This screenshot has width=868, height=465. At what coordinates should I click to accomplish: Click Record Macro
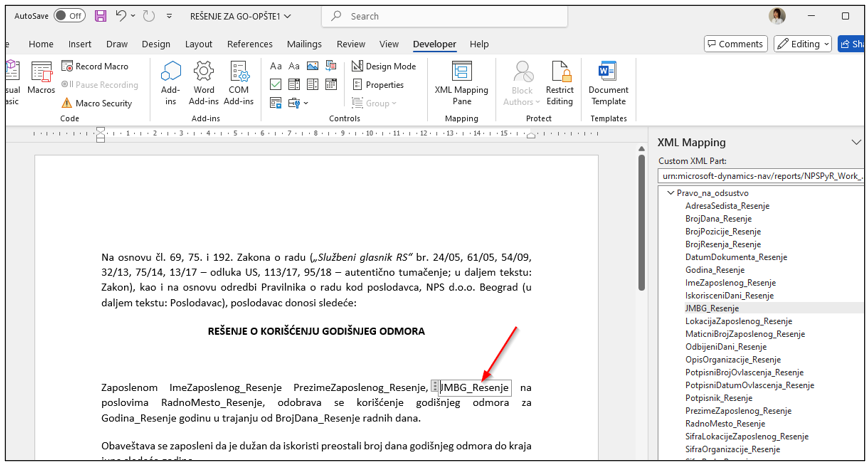[95, 66]
